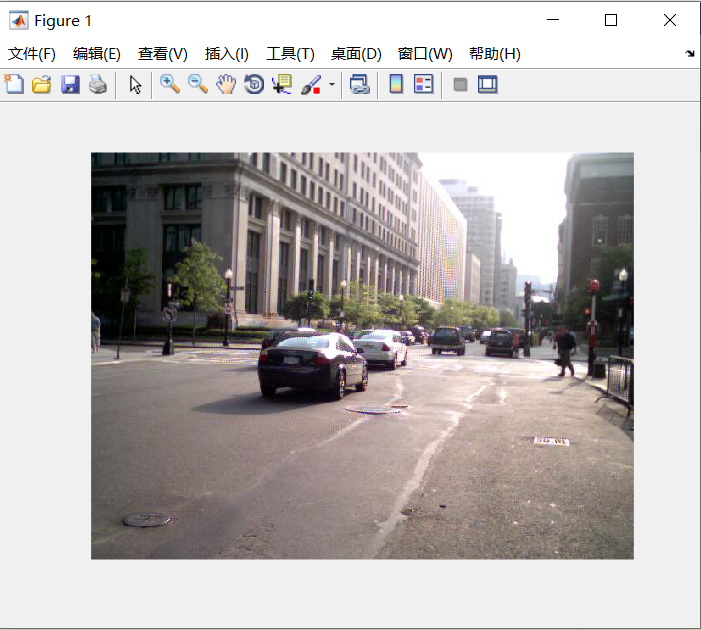This screenshot has height=630, width=701.
Task: Select the Data Cursor tool
Action: (282, 84)
